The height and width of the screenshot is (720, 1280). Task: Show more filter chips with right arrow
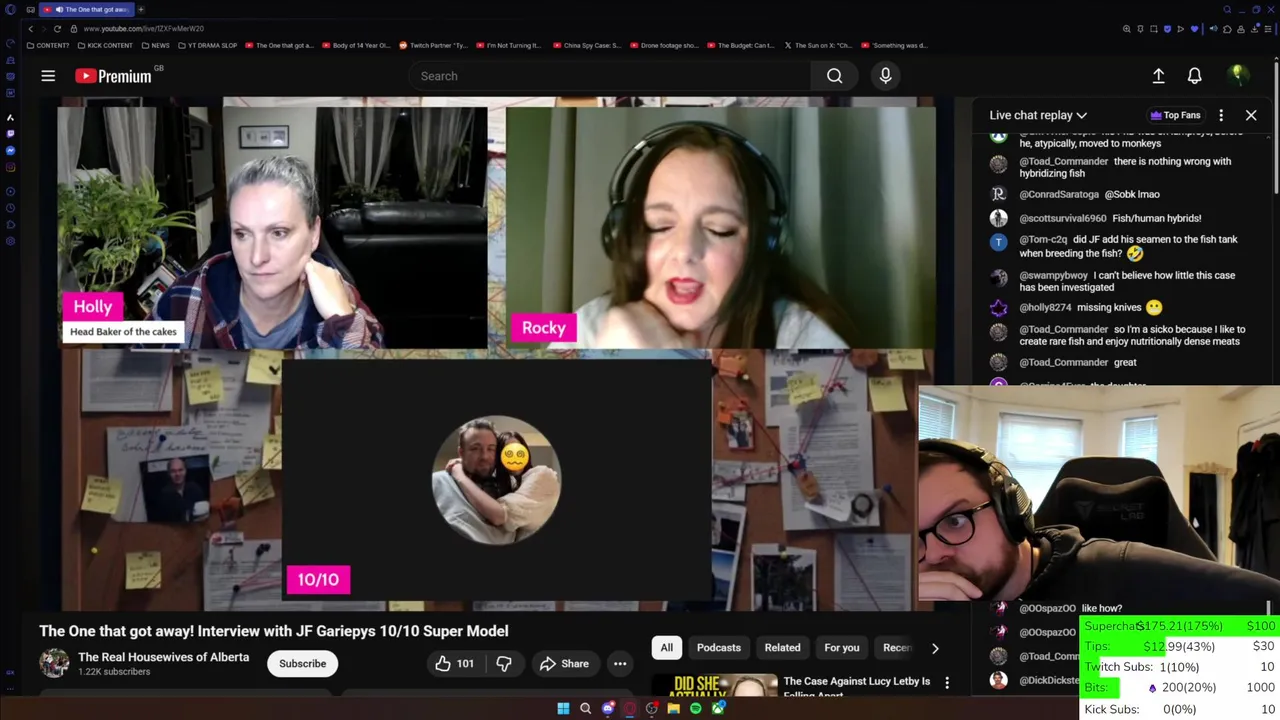pos(935,648)
